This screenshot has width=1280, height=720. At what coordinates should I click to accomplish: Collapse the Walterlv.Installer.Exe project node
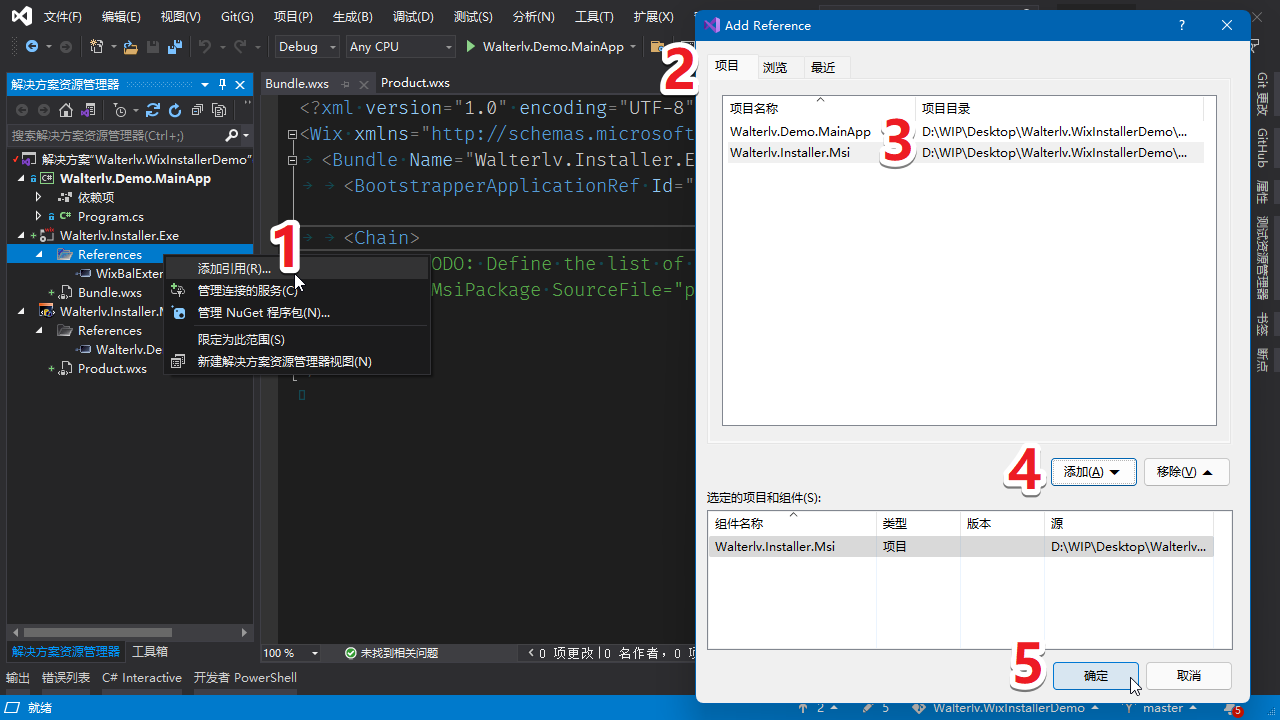point(22,236)
